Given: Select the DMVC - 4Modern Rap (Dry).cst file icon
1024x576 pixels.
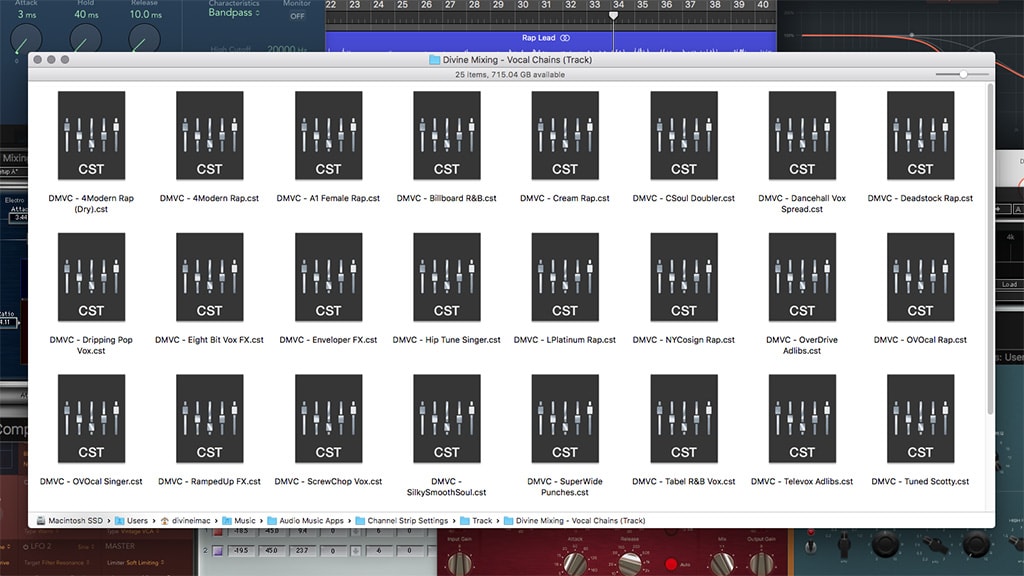Looking at the screenshot, I should click(x=91, y=135).
